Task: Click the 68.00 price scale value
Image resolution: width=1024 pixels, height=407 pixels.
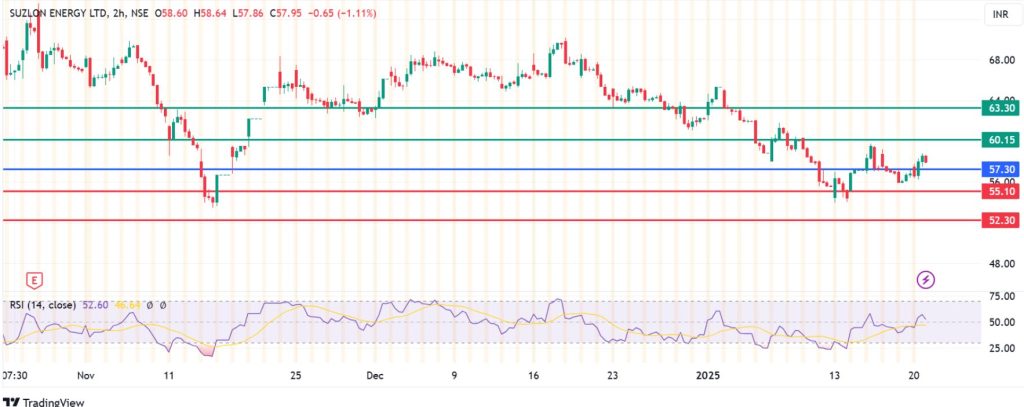Action: click(1001, 60)
